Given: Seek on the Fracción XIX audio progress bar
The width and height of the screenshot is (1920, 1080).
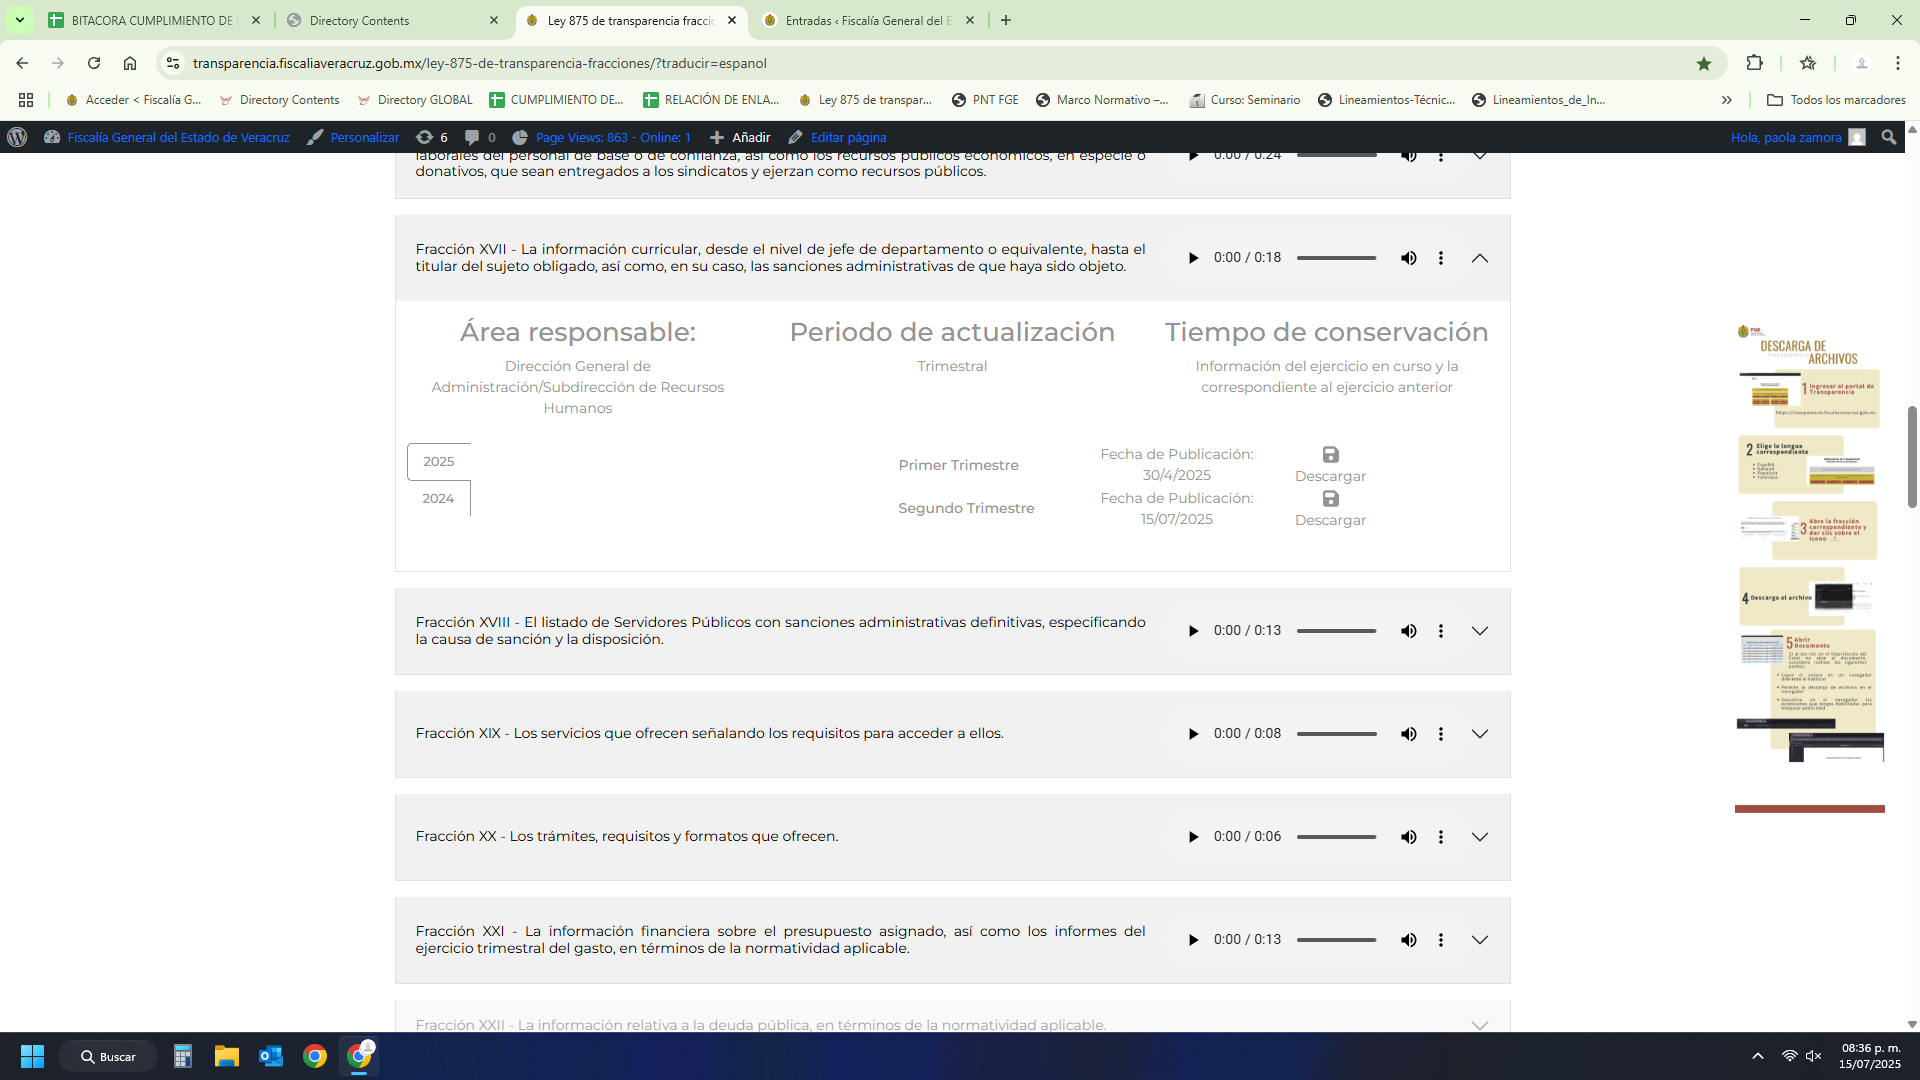Looking at the screenshot, I should point(1336,734).
